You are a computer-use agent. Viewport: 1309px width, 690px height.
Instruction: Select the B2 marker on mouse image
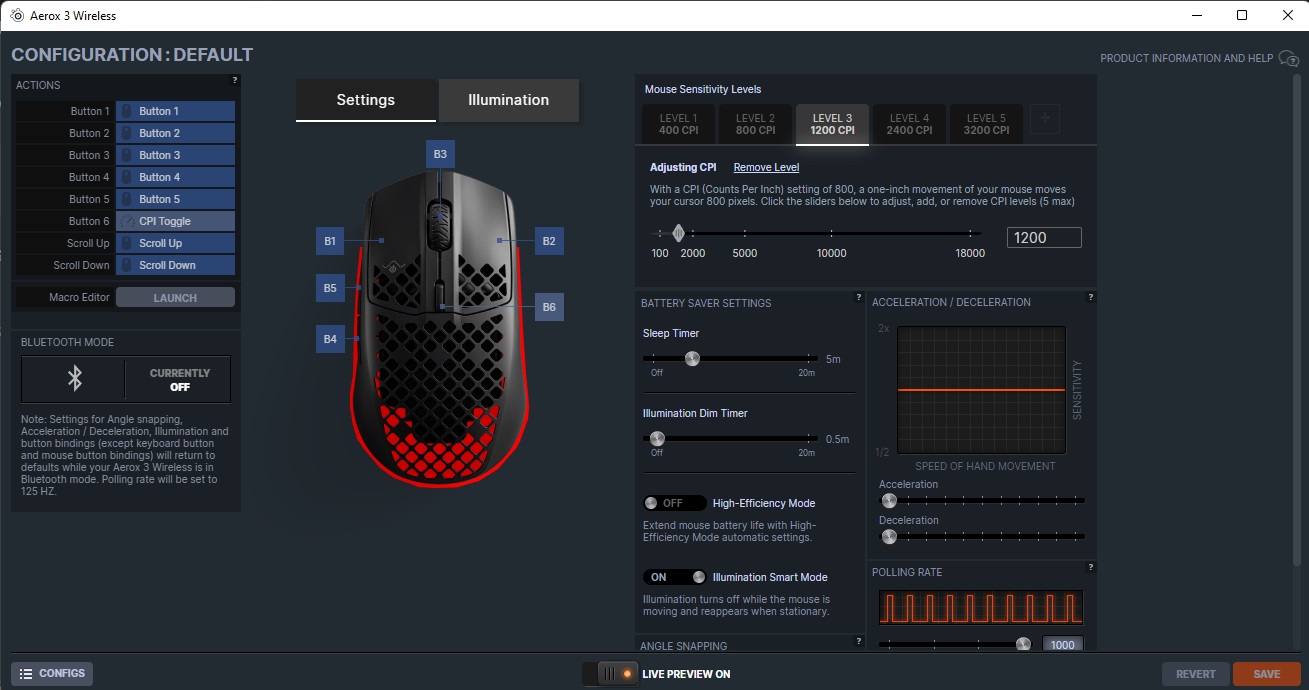[549, 241]
